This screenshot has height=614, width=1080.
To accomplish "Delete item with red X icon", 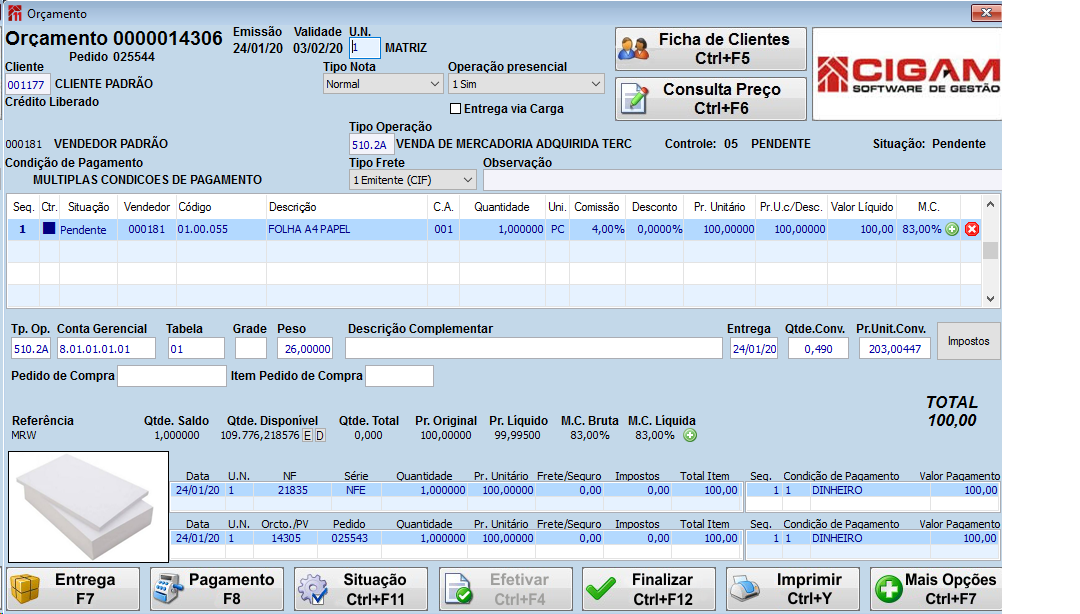I will [972, 229].
